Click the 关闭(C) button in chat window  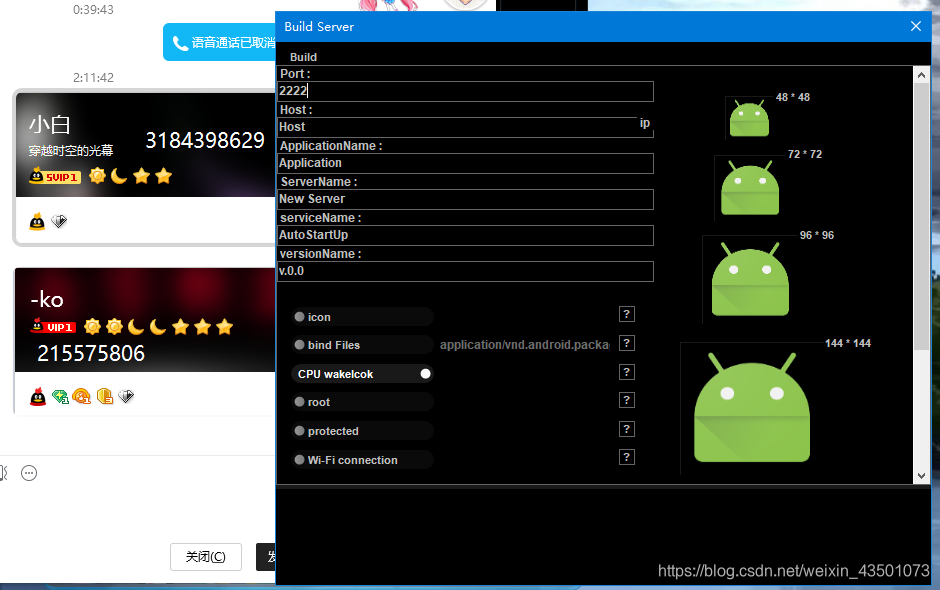coord(206,557)
